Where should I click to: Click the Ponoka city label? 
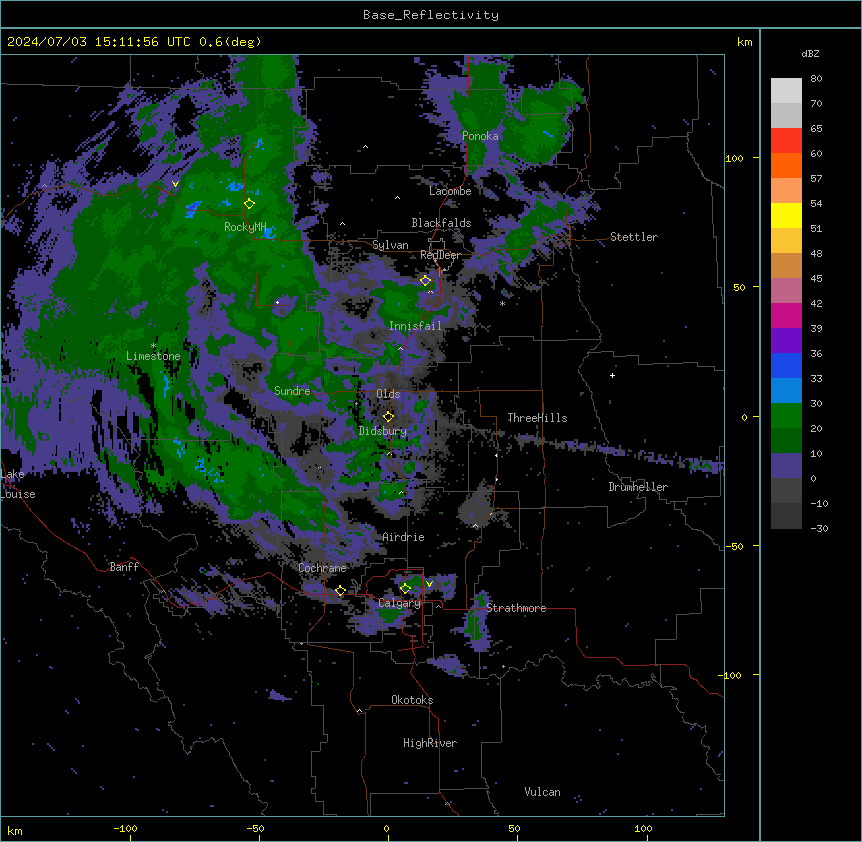[x=480, y=136]
